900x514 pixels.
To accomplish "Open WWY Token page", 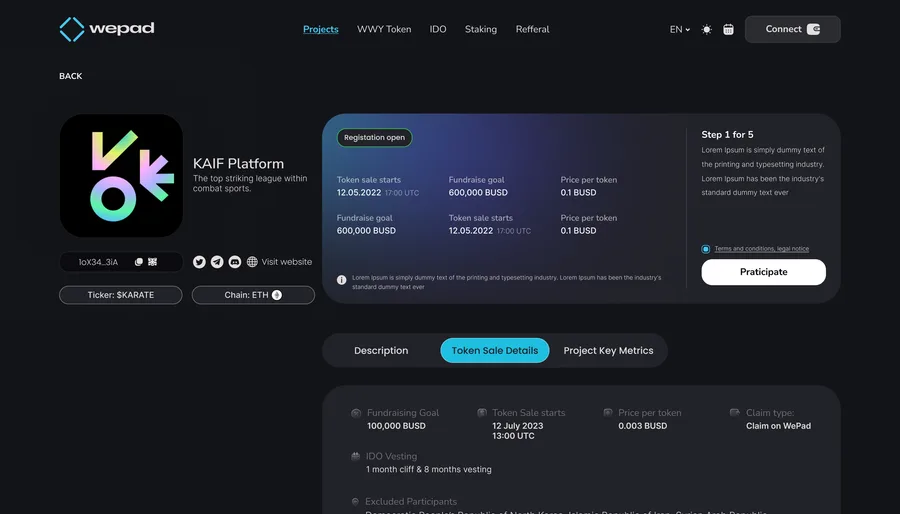I will pyautogui.click(x=384, y=29).
